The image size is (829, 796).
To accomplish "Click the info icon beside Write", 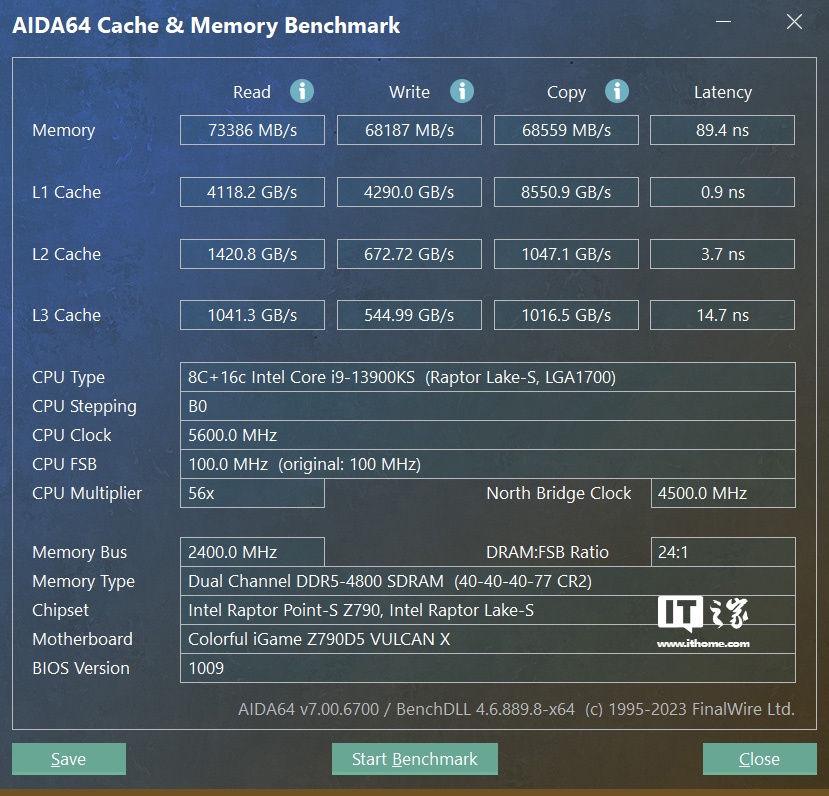I will [461, 91].
